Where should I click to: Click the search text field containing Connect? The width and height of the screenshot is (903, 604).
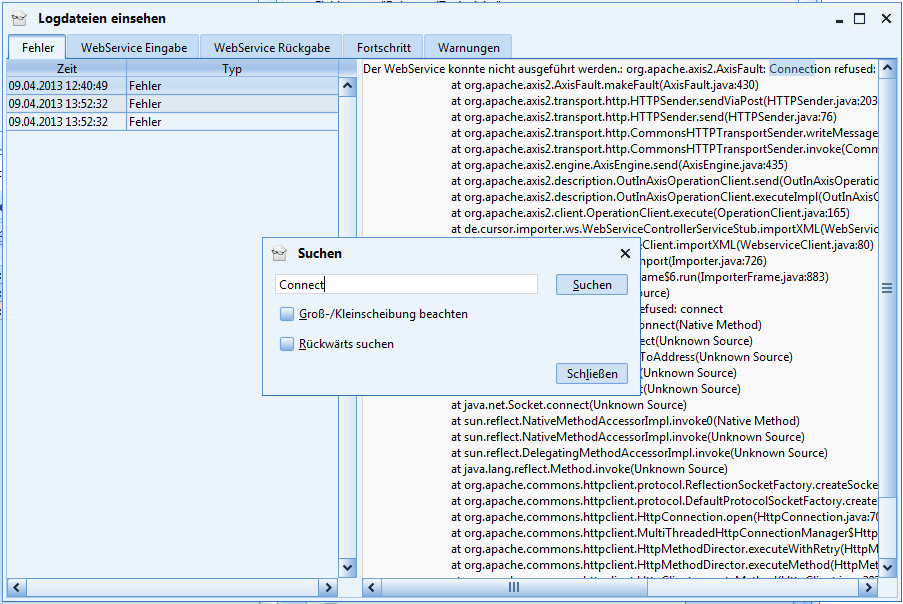pyautogui.click(x=405, y=285)
